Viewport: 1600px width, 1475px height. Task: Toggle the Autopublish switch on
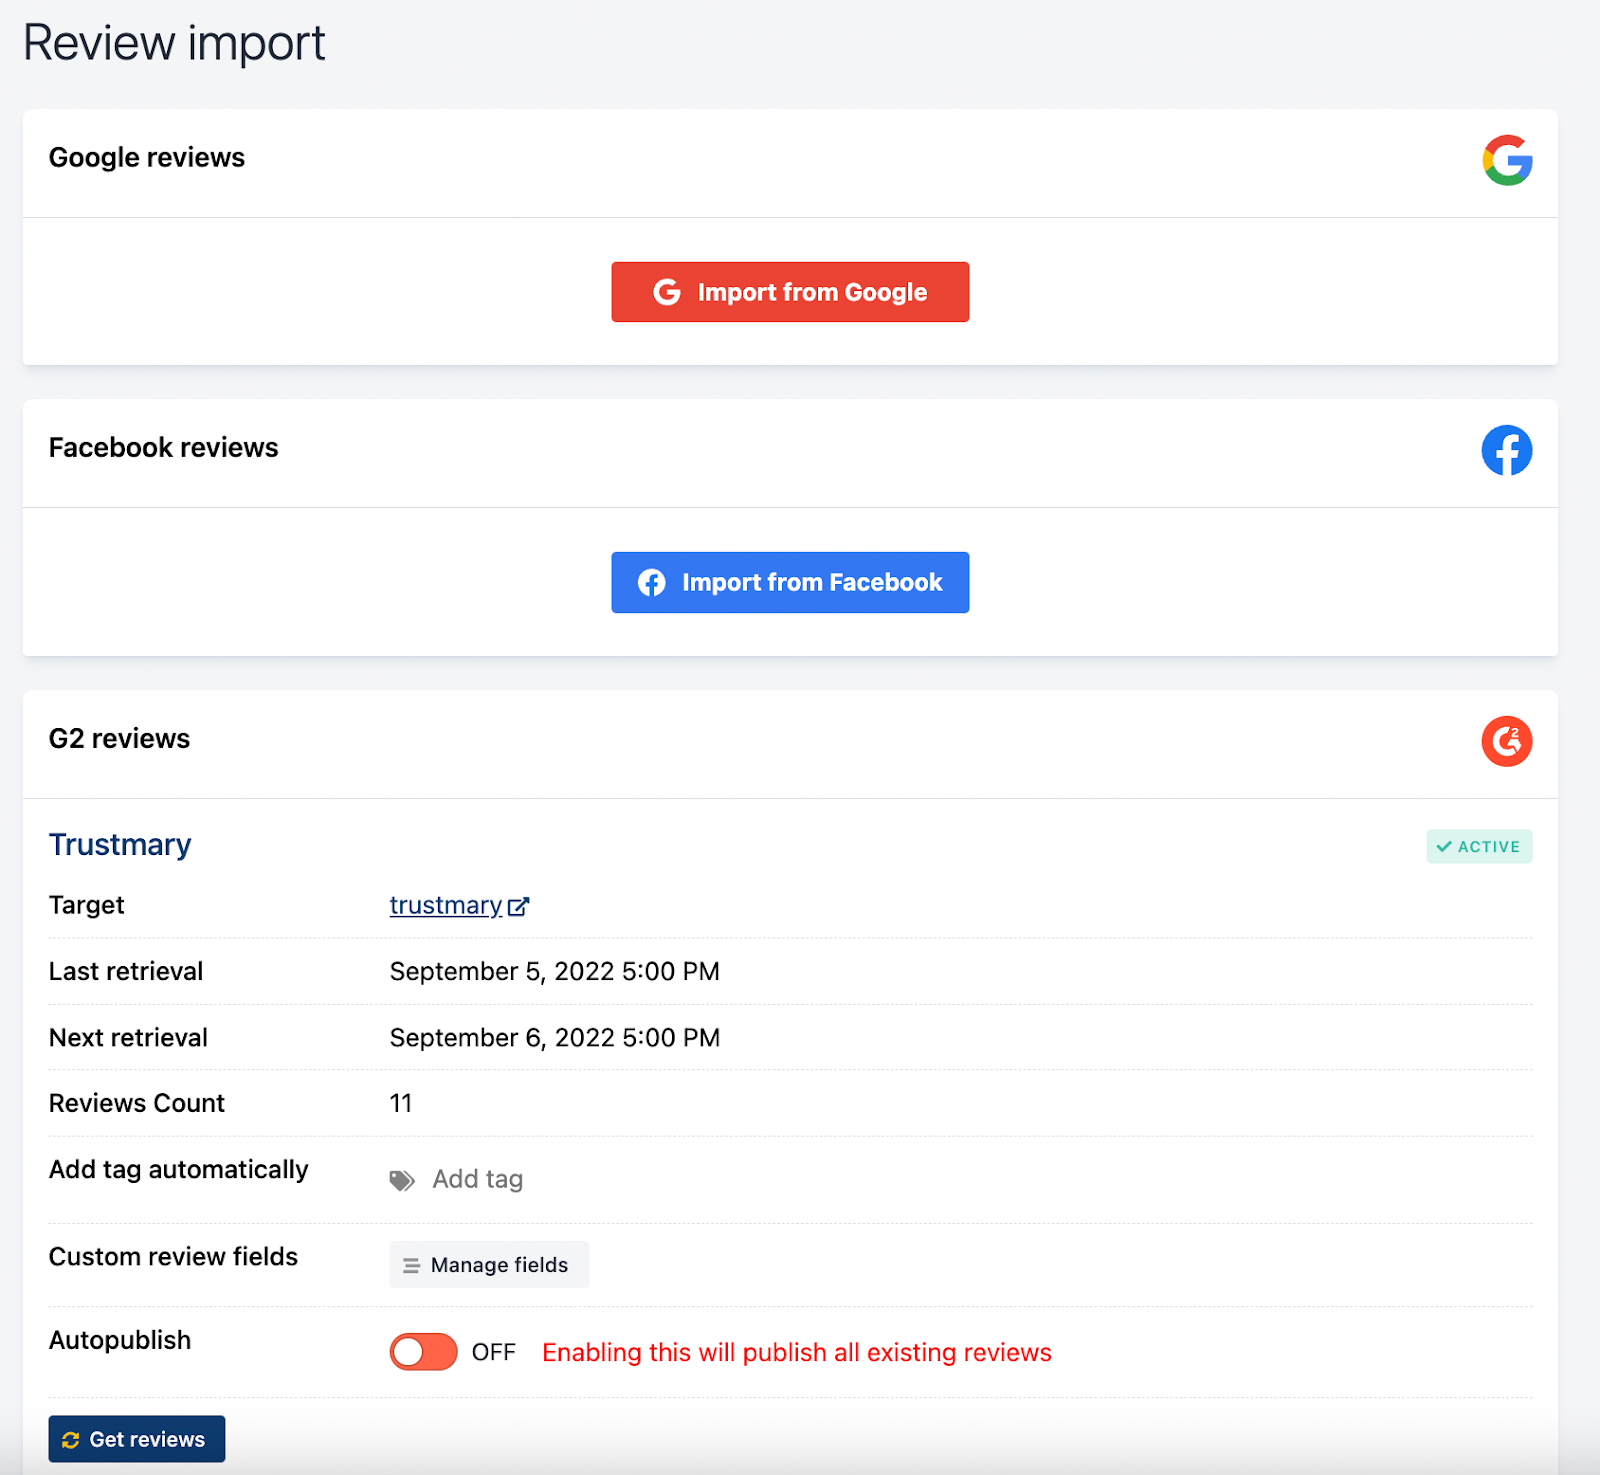click(424, 1352)
